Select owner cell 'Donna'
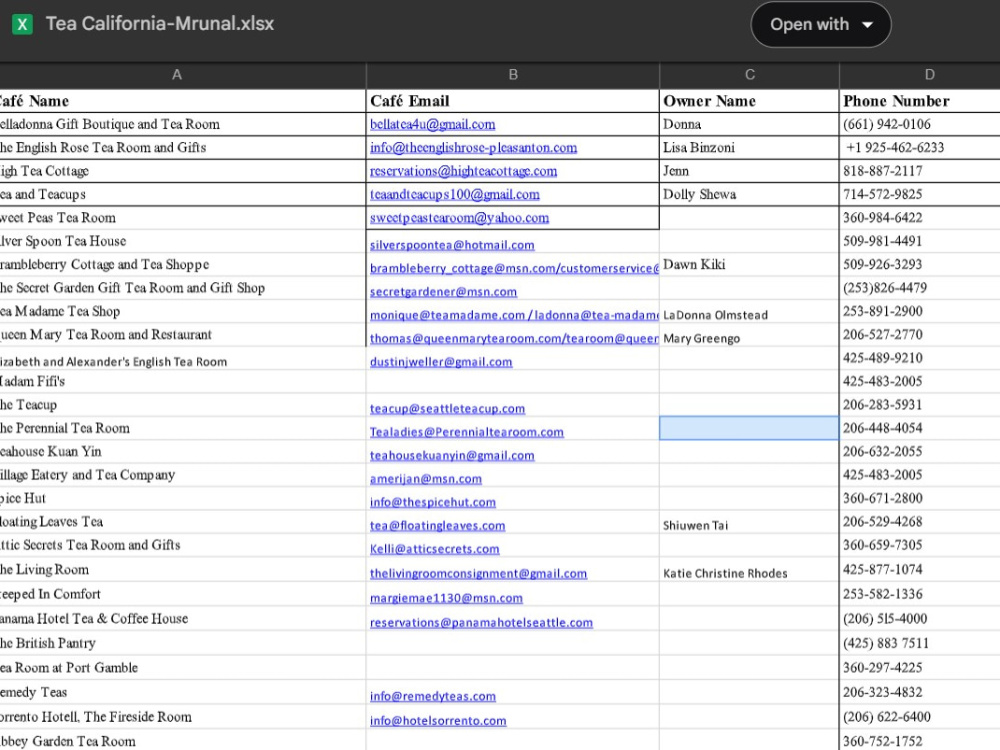 749,124
